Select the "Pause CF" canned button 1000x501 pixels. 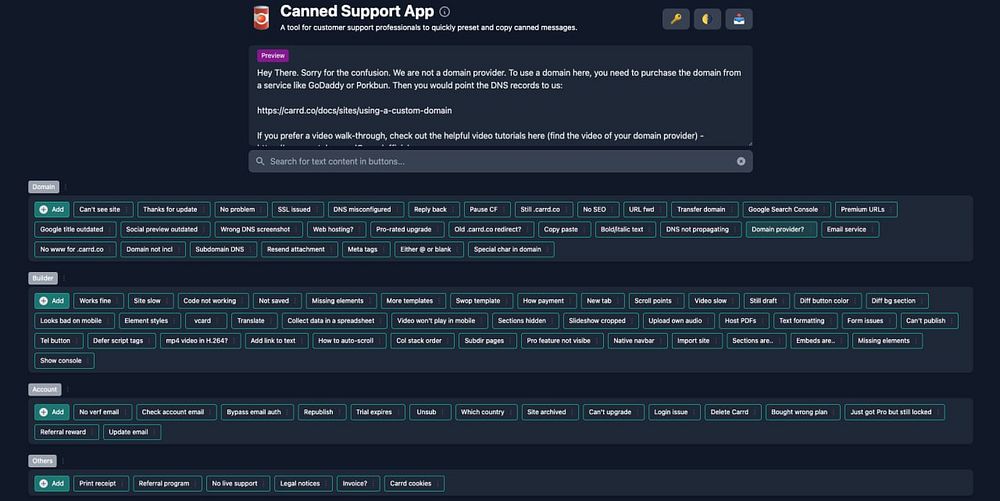point(487,209)
